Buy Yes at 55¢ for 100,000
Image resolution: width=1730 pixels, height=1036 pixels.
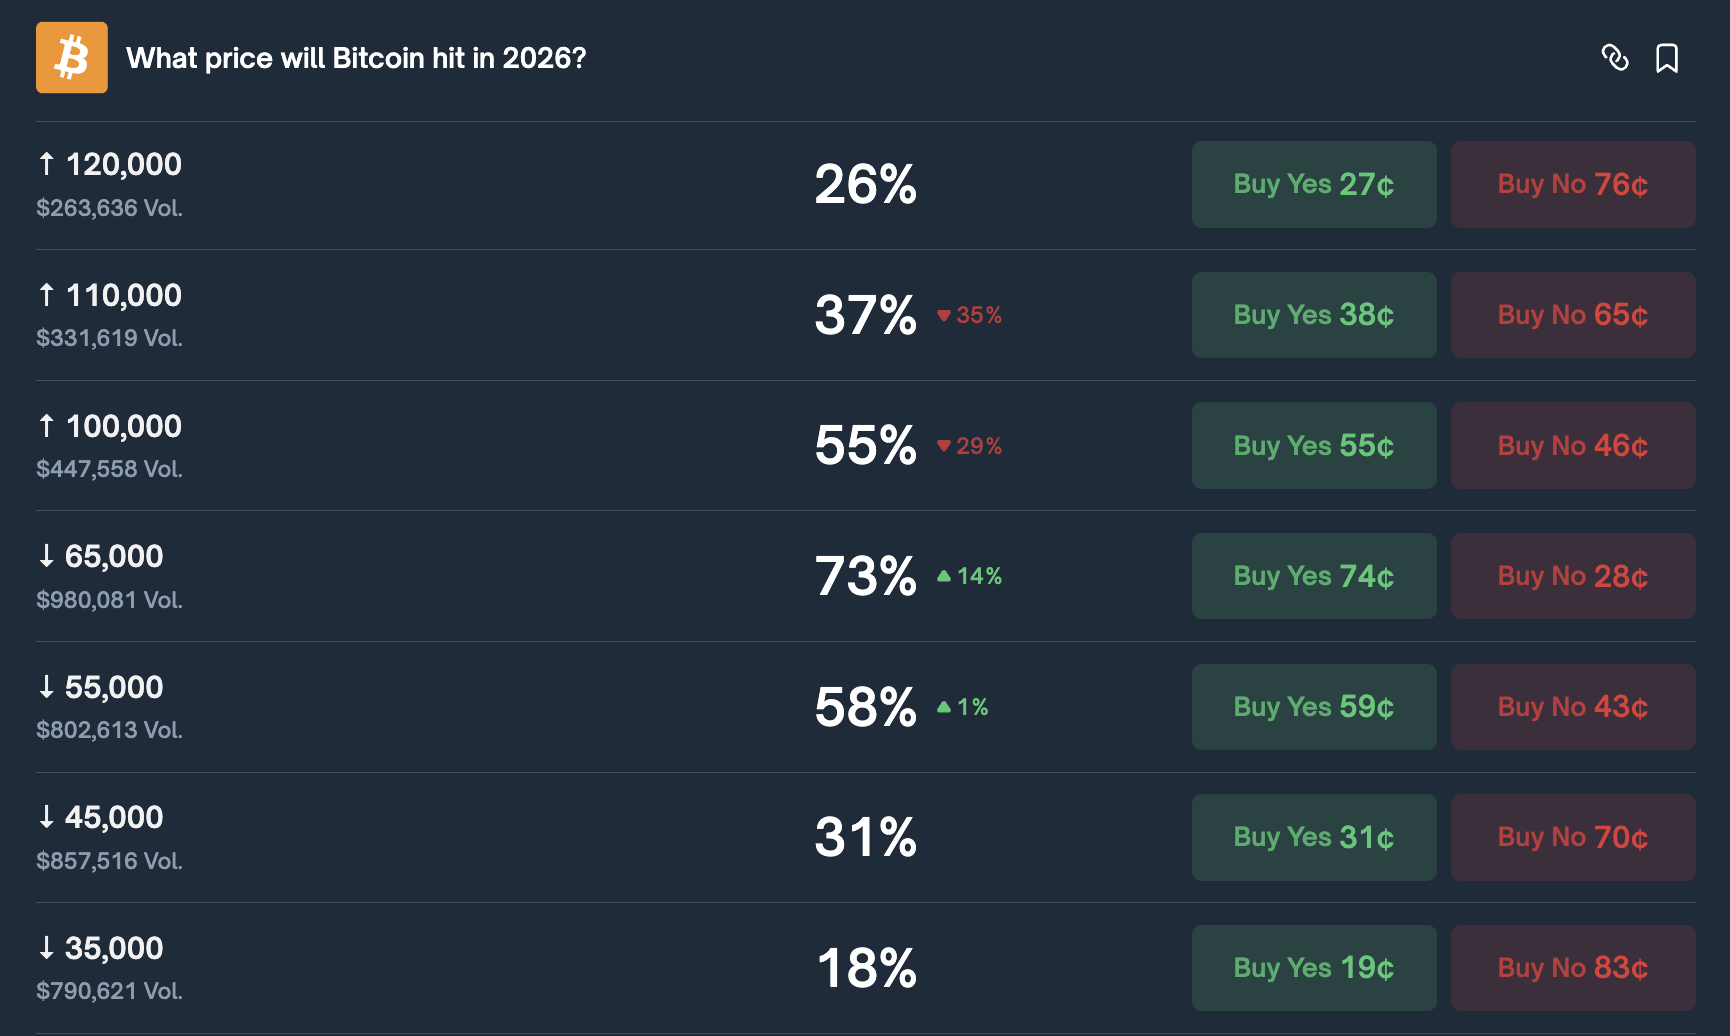[1313, 445]
